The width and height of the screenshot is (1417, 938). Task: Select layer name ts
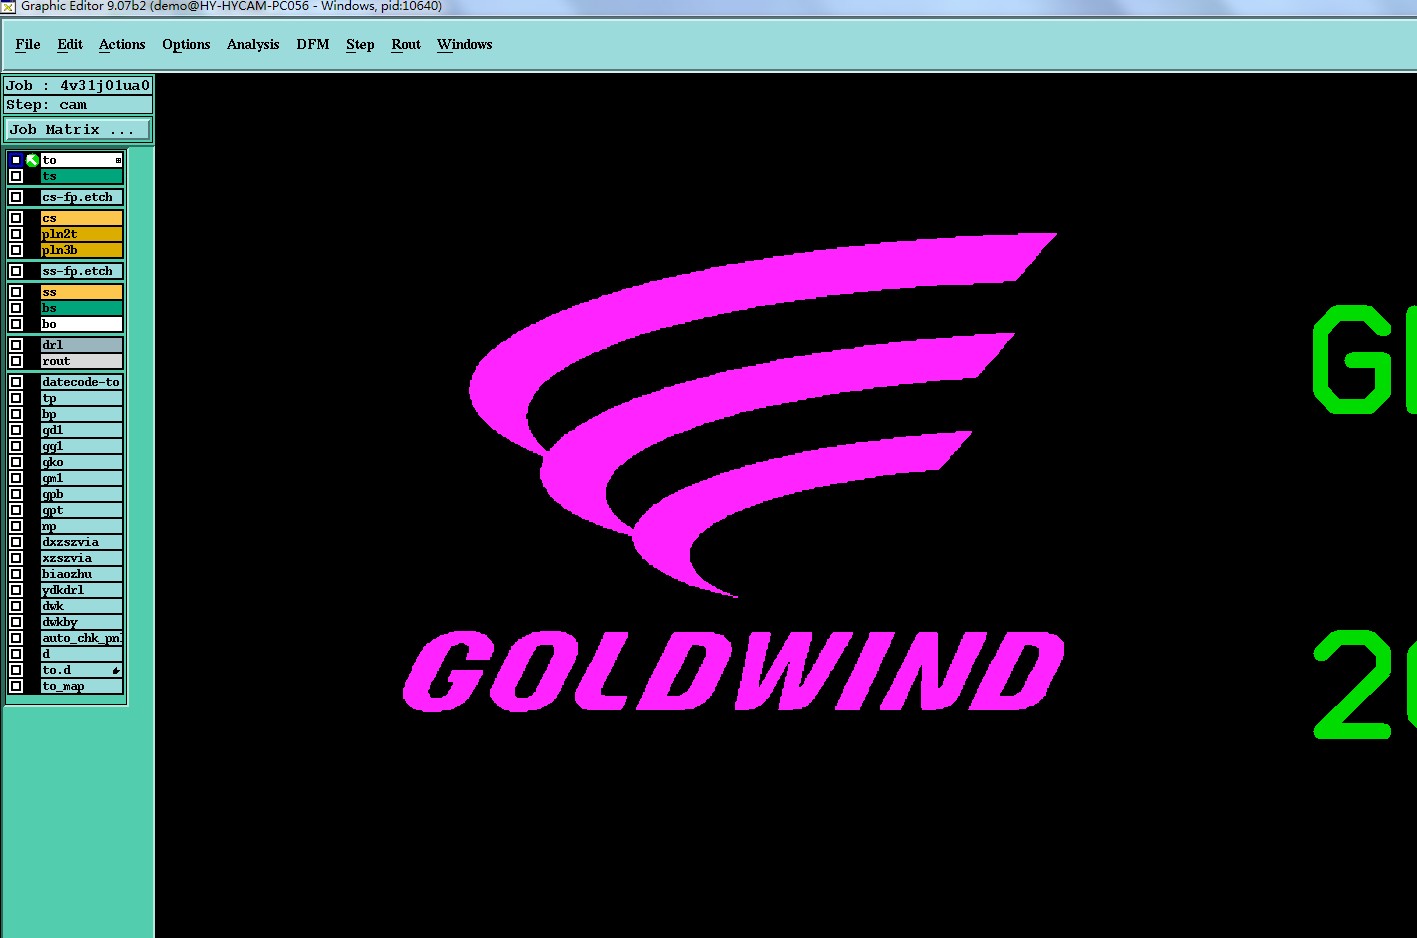(x=82, y=176)
